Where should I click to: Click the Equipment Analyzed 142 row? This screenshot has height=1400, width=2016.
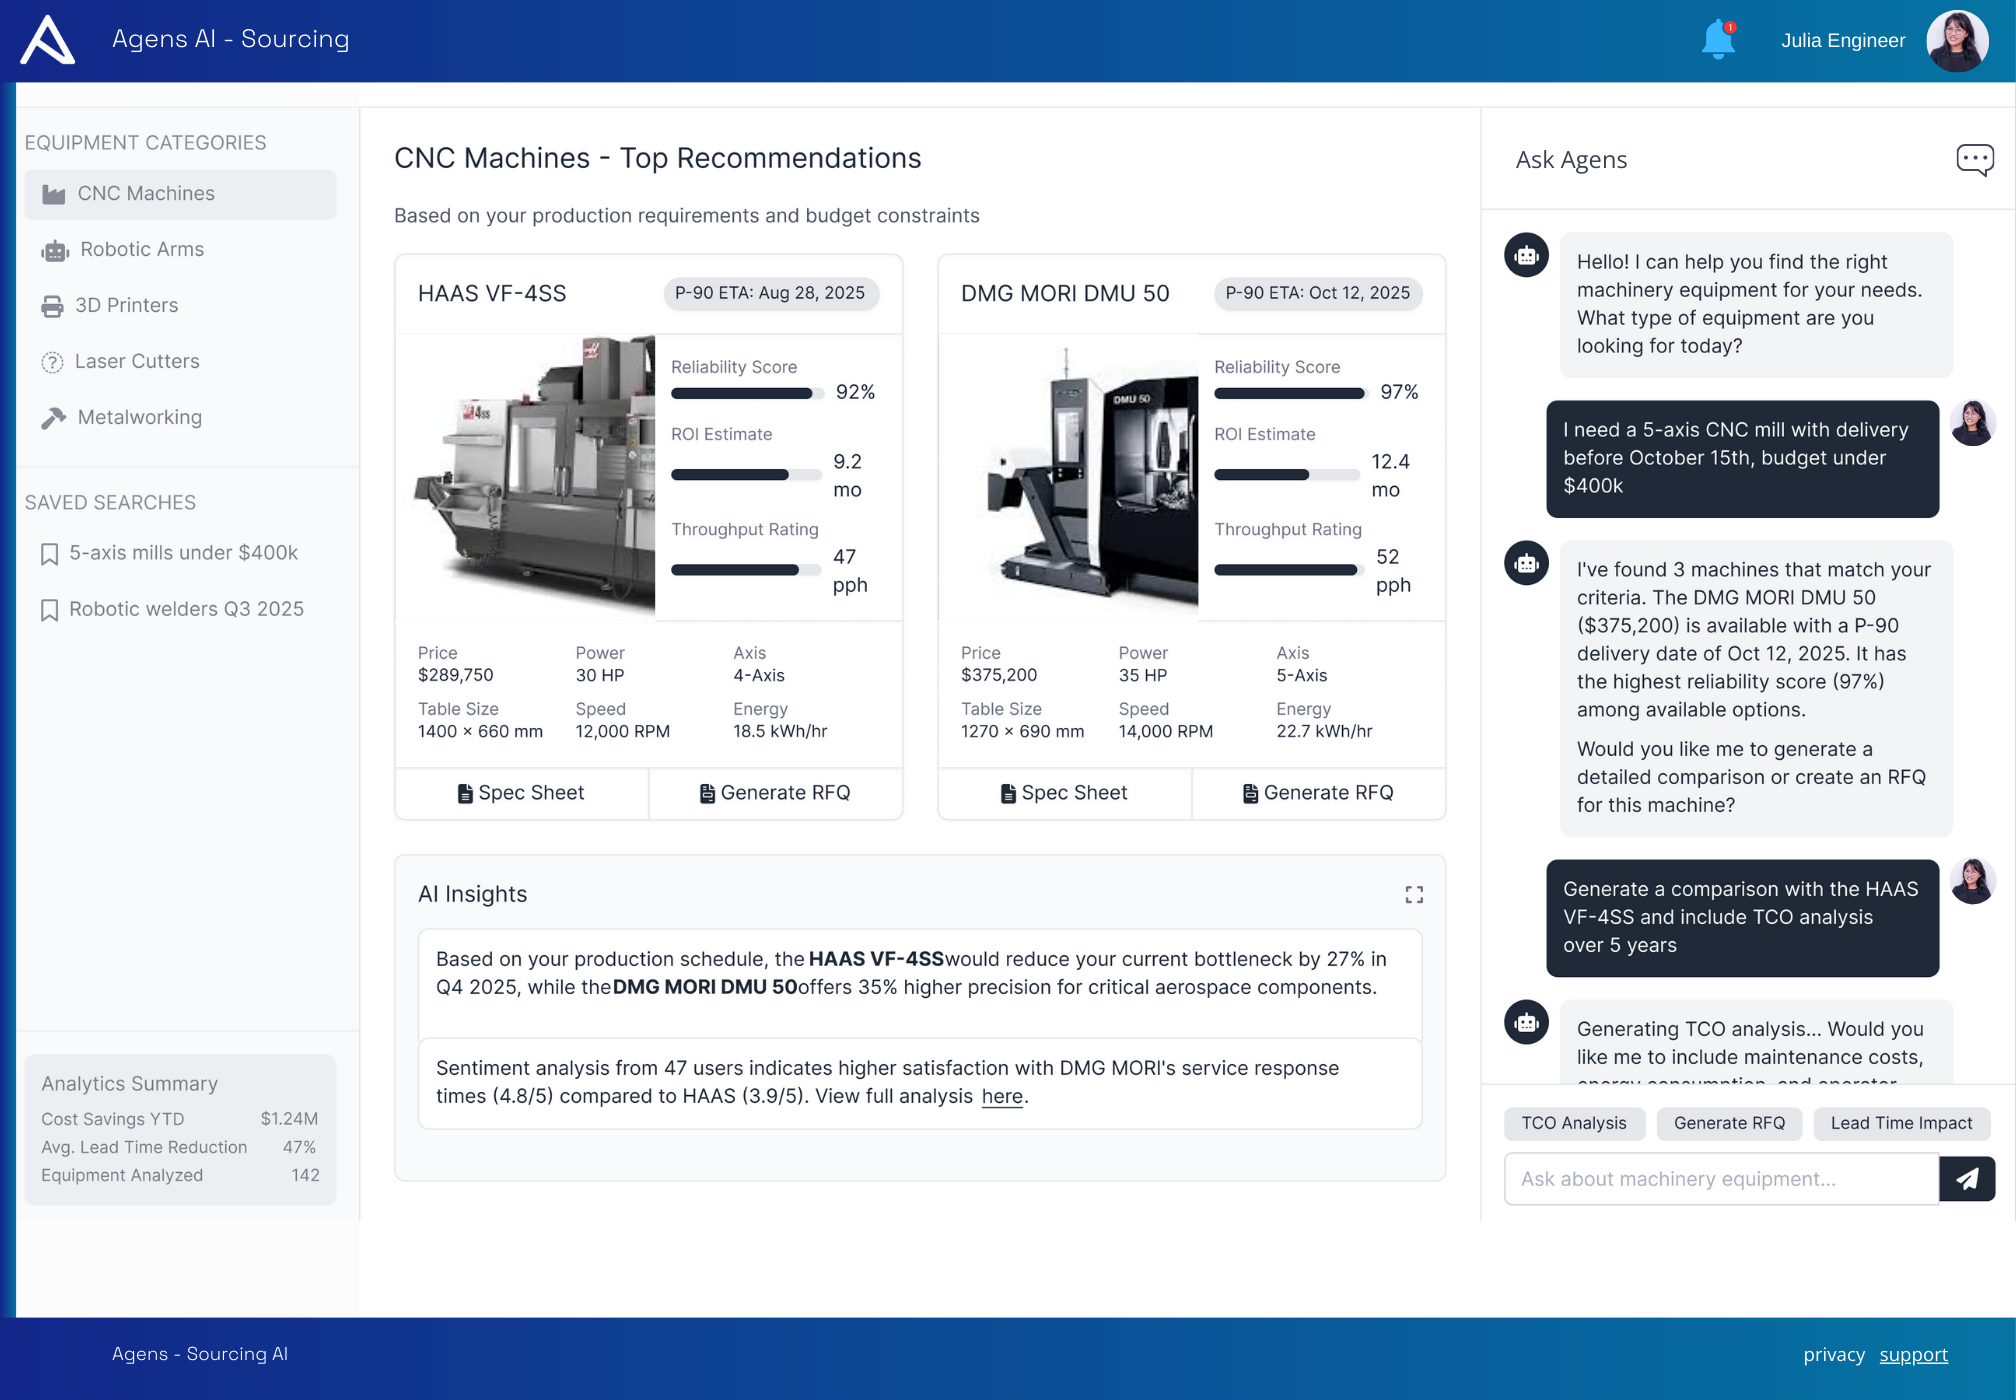(x=180, y=1175)
